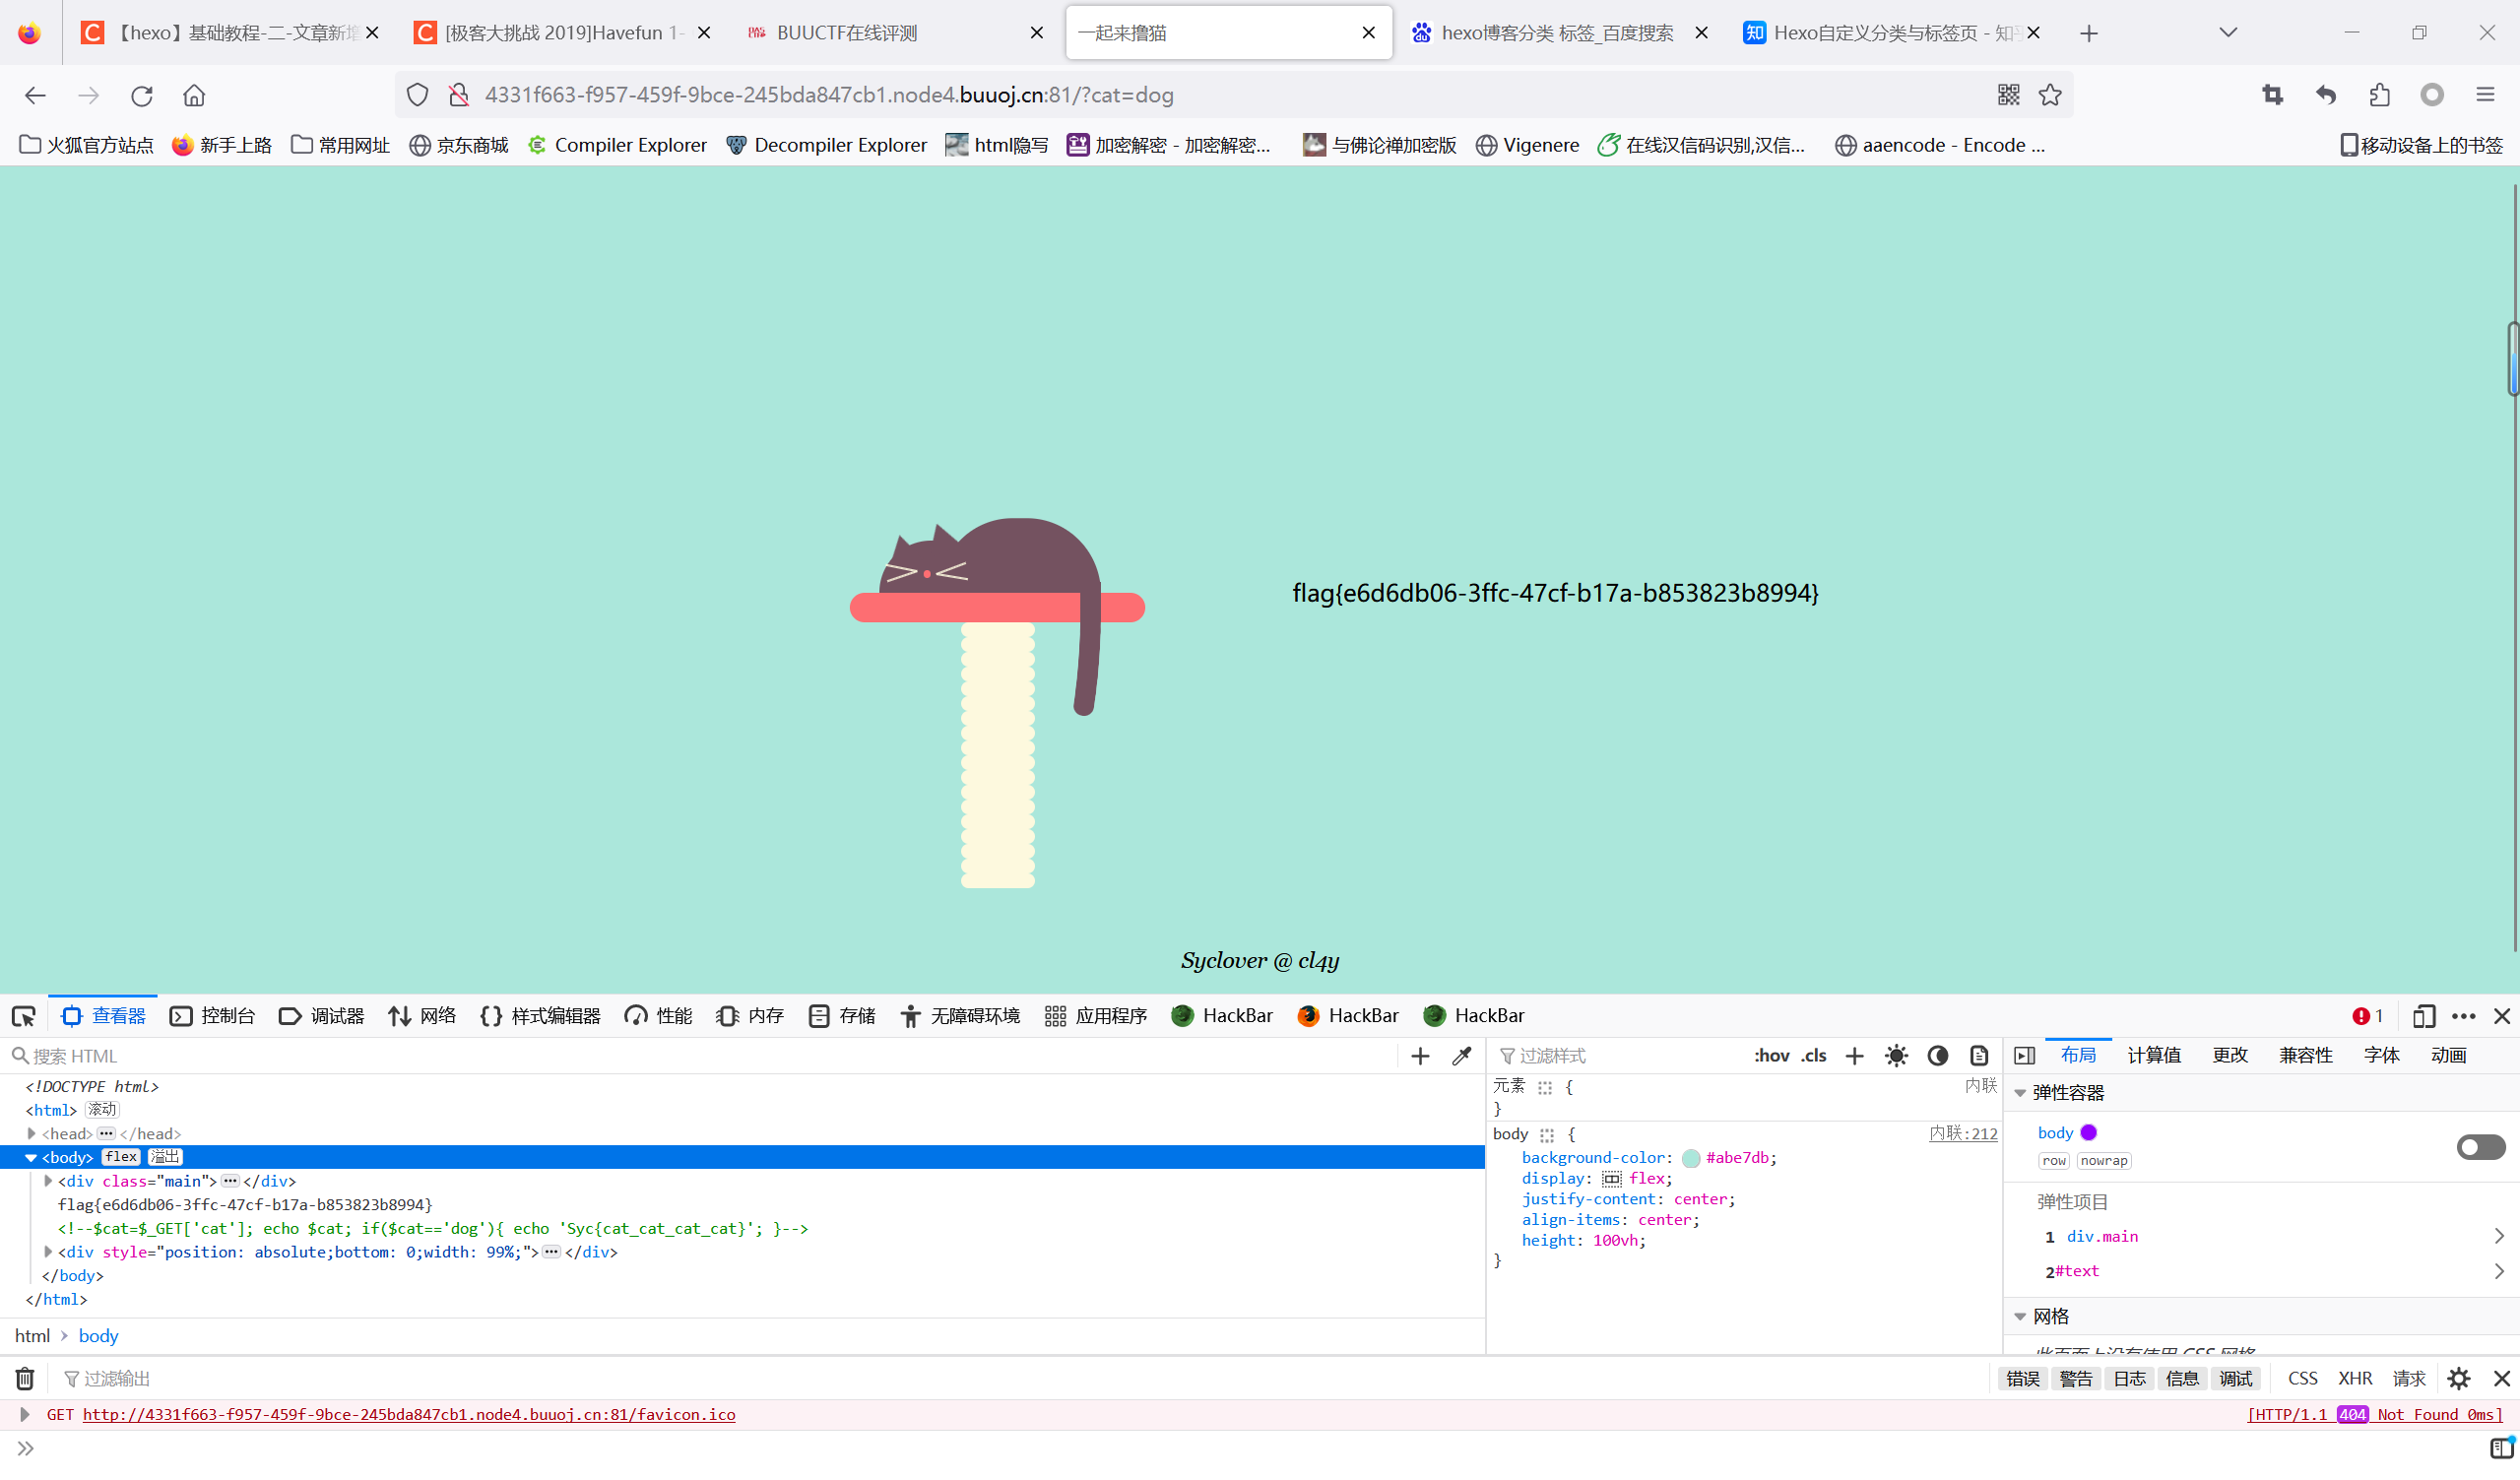Click the insecure connection lock icon
The image size is (2520, 1480).
[x=459, y=95]
